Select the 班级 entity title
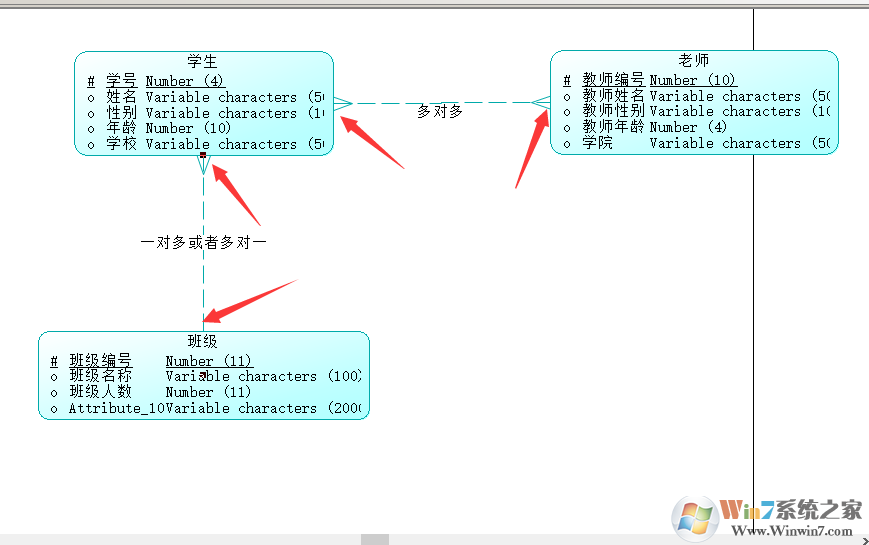 202,341
